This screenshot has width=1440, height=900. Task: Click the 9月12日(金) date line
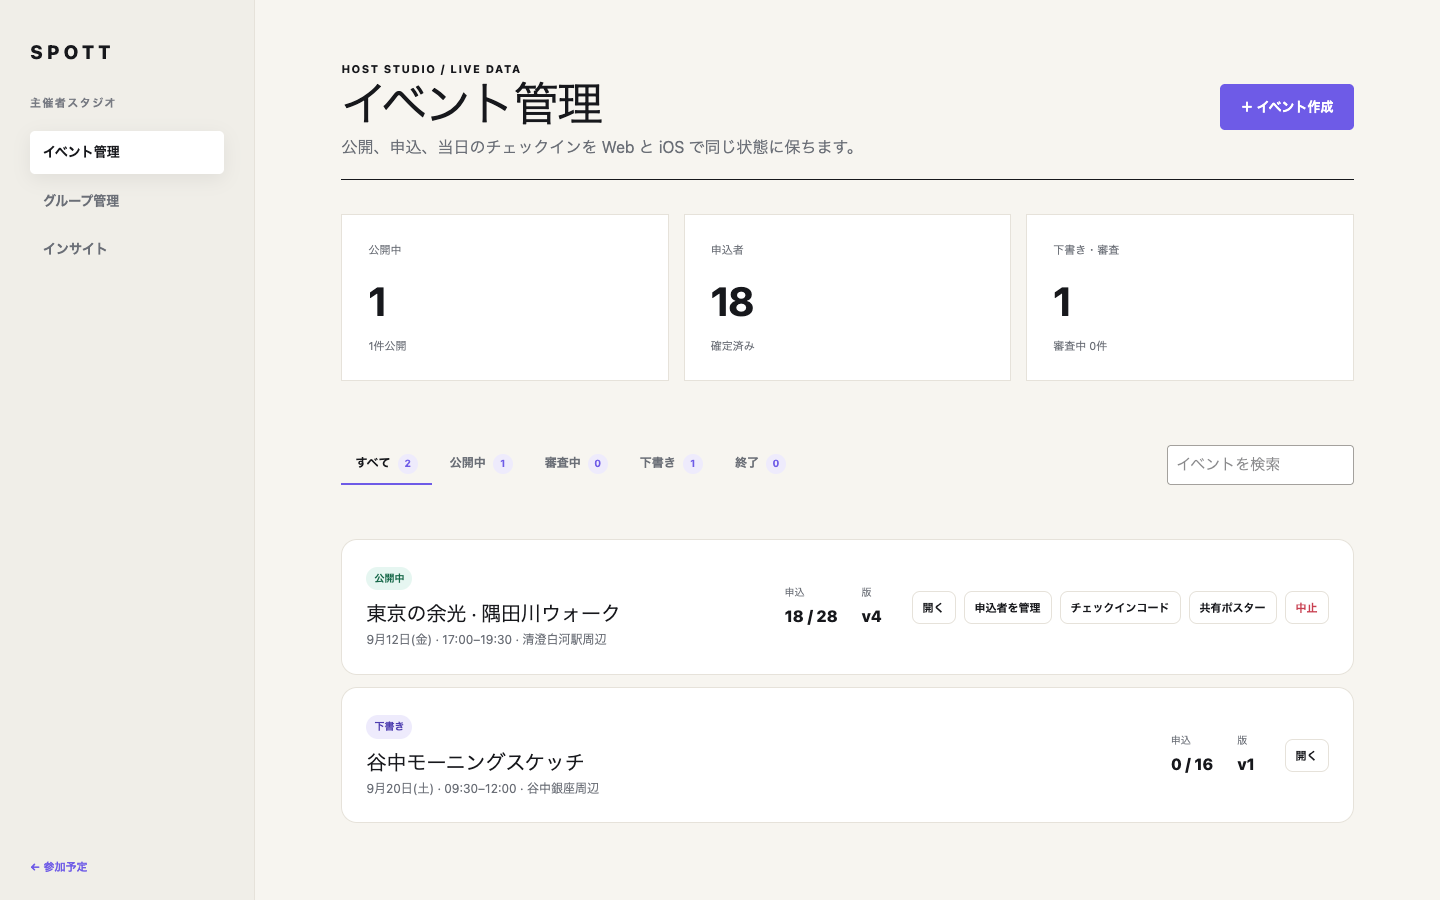tap(486, 640)
